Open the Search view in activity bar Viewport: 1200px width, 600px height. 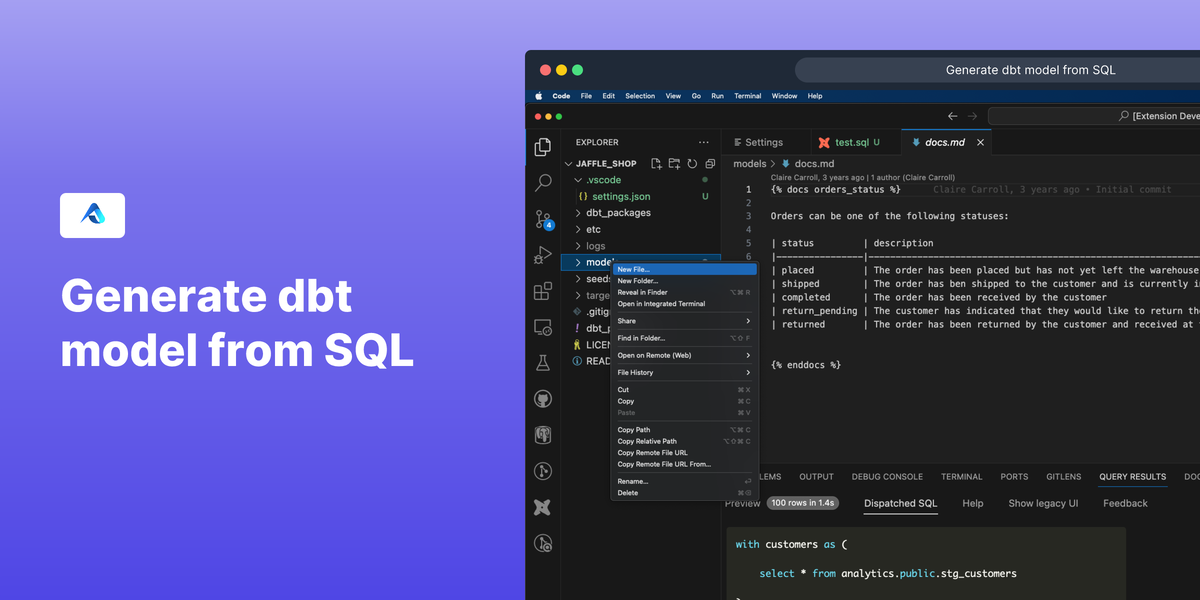click(x=543, y=183)
